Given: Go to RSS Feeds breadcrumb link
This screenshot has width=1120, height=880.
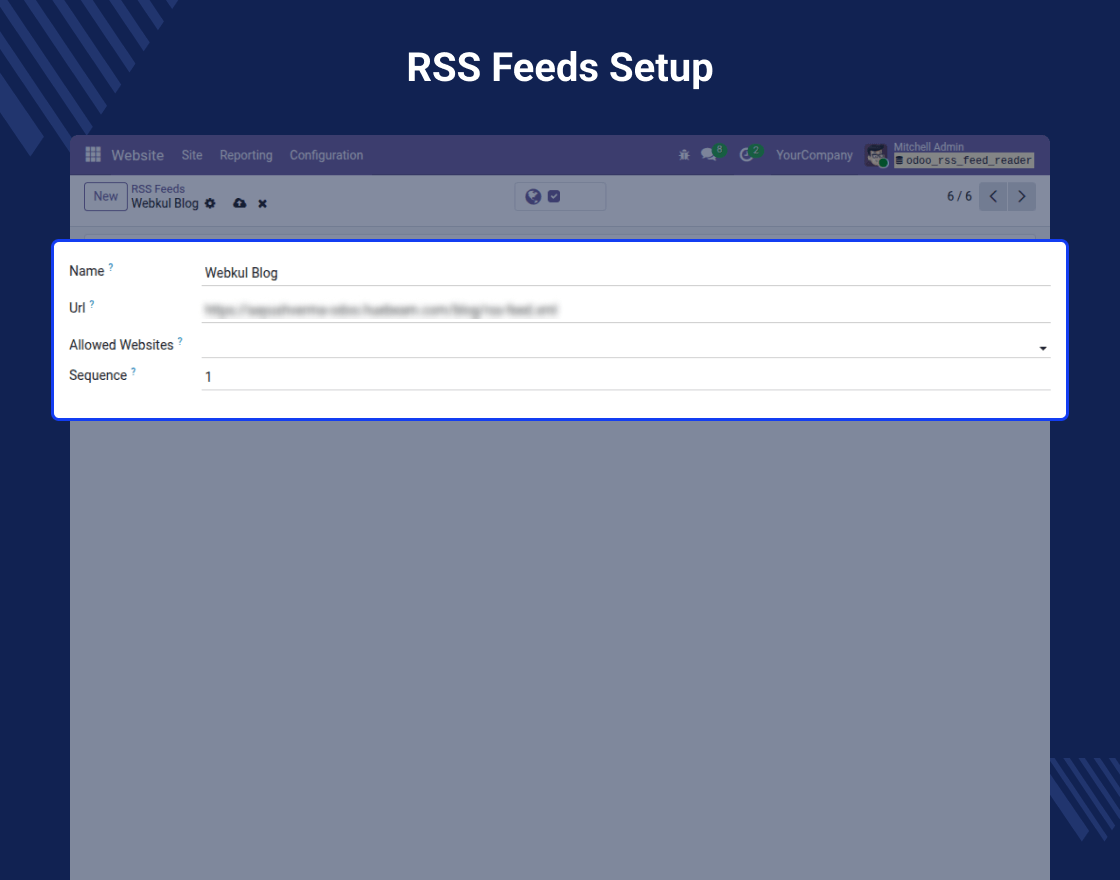Looking at the screenshot, I should coord(158,188).
